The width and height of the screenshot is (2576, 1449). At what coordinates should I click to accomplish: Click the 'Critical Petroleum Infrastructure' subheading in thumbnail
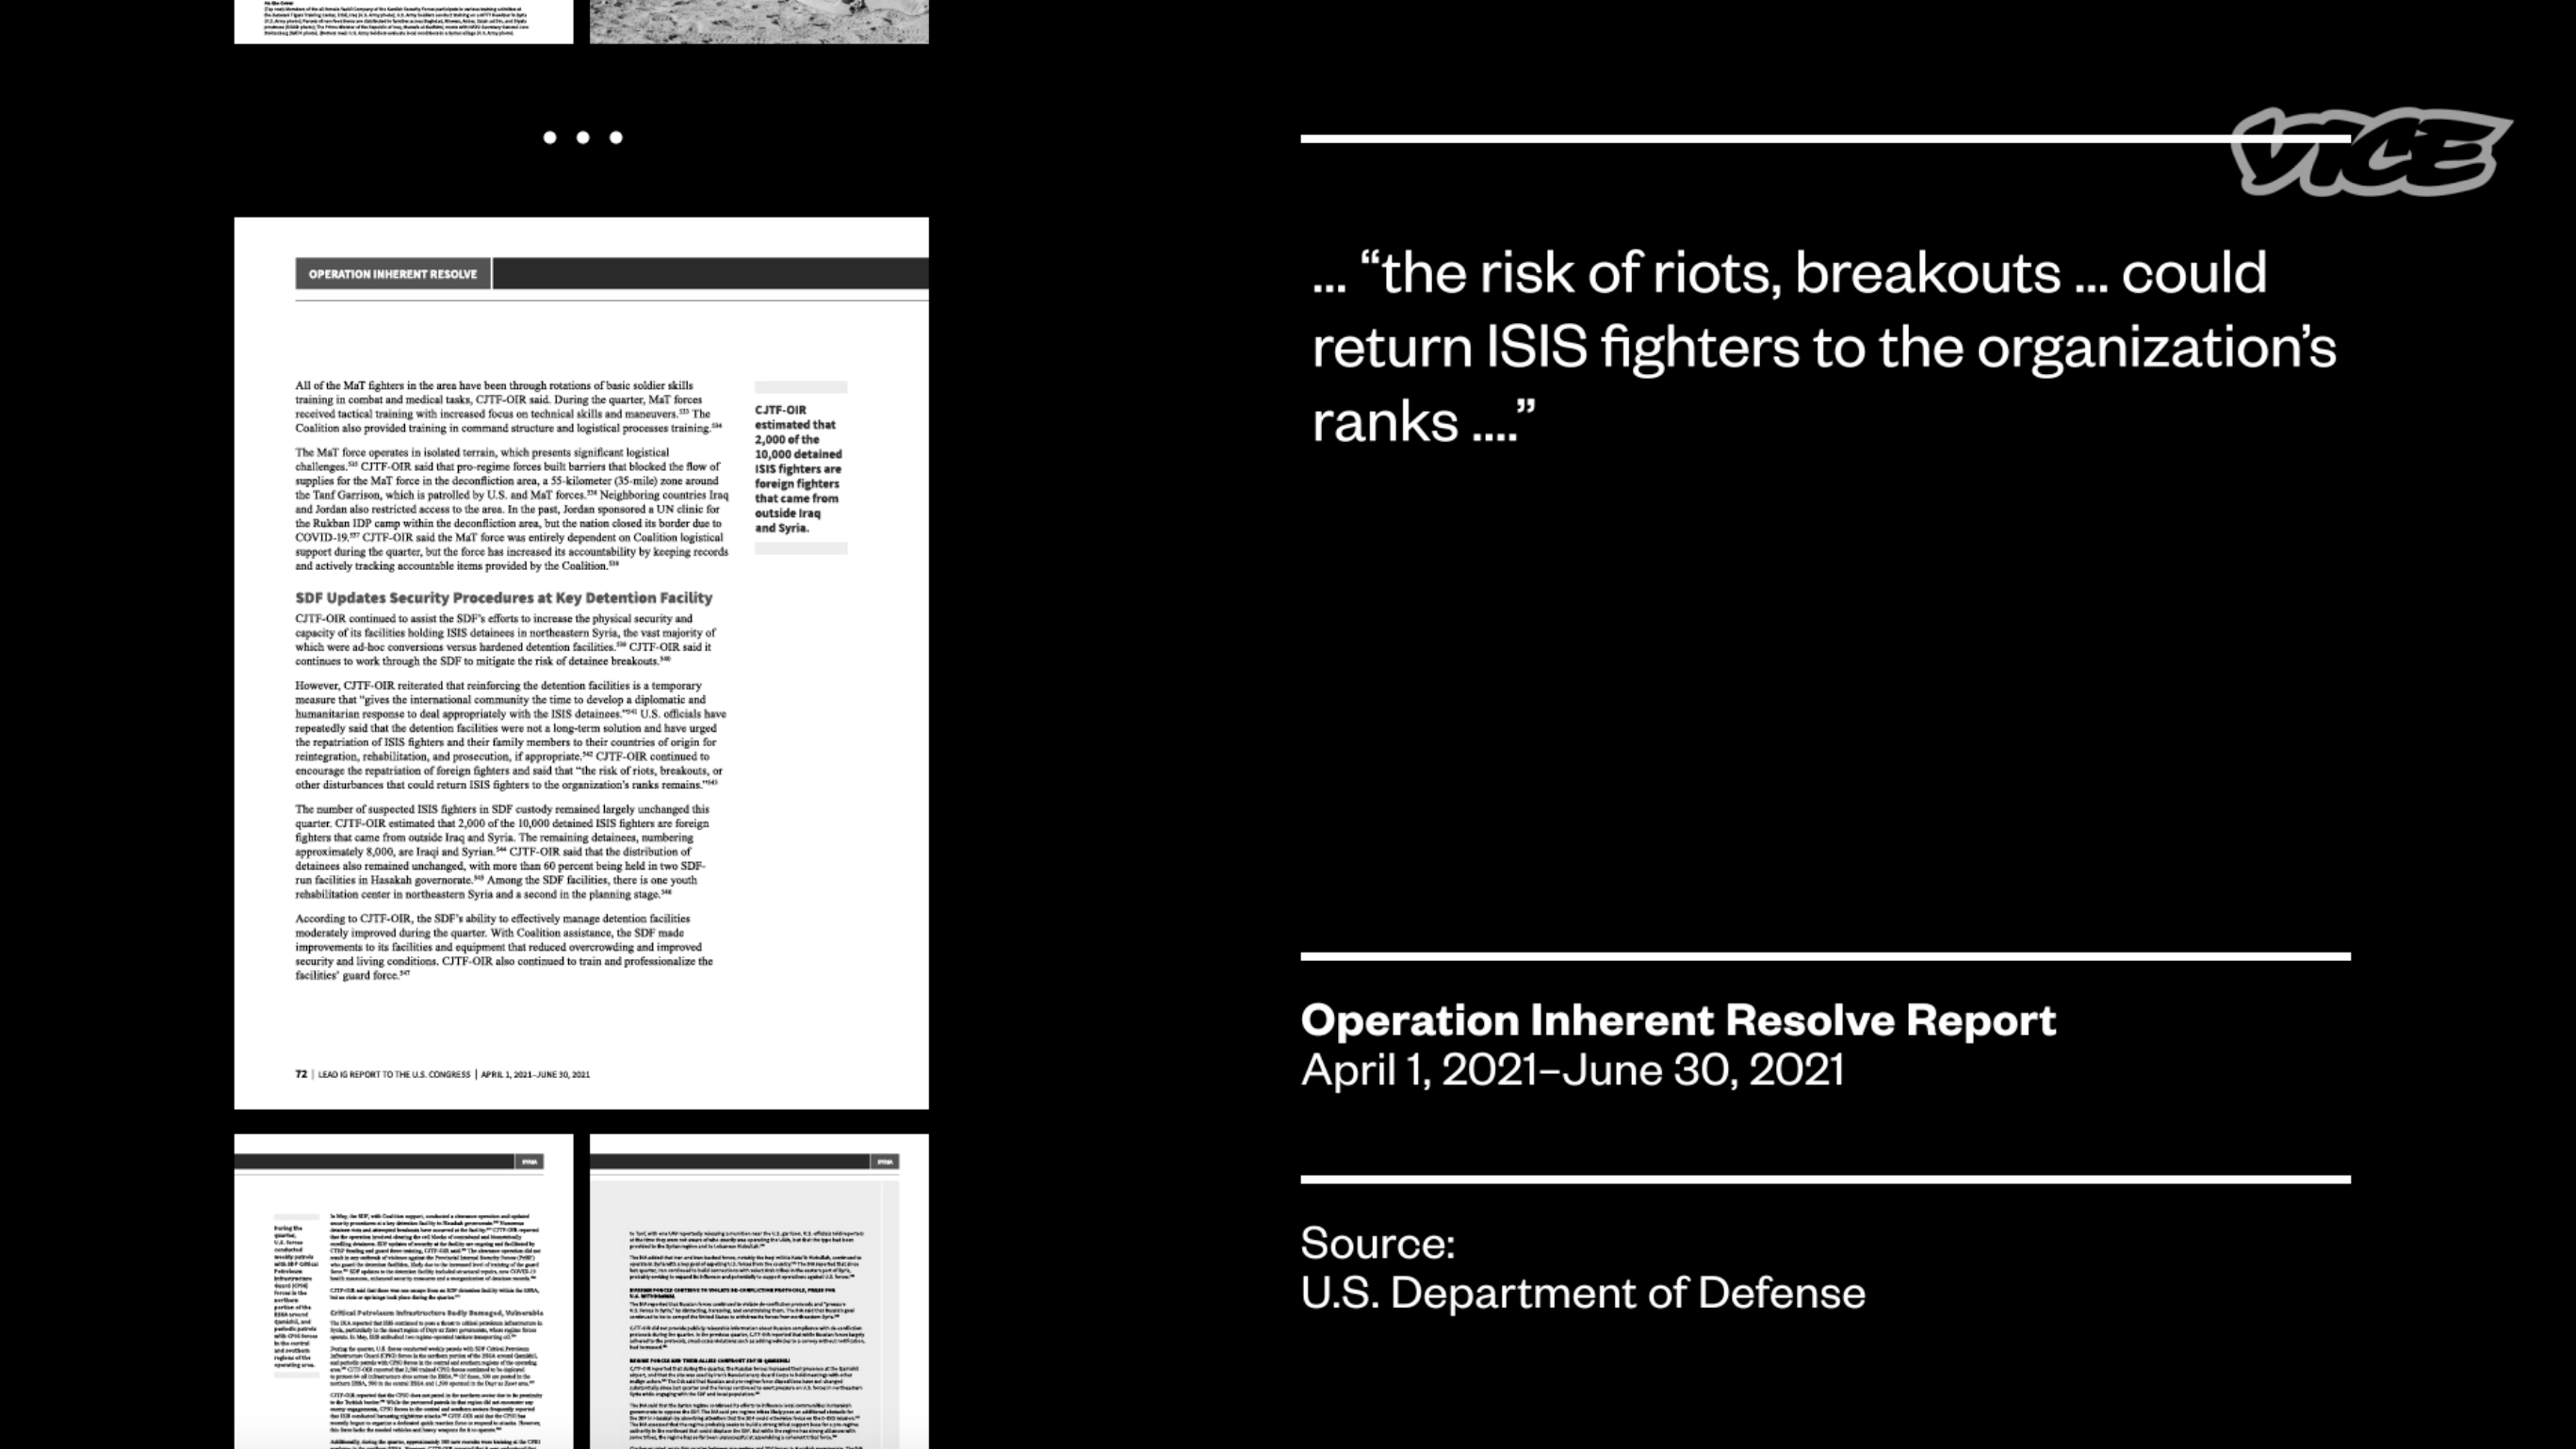click(x=436, y=1312)
